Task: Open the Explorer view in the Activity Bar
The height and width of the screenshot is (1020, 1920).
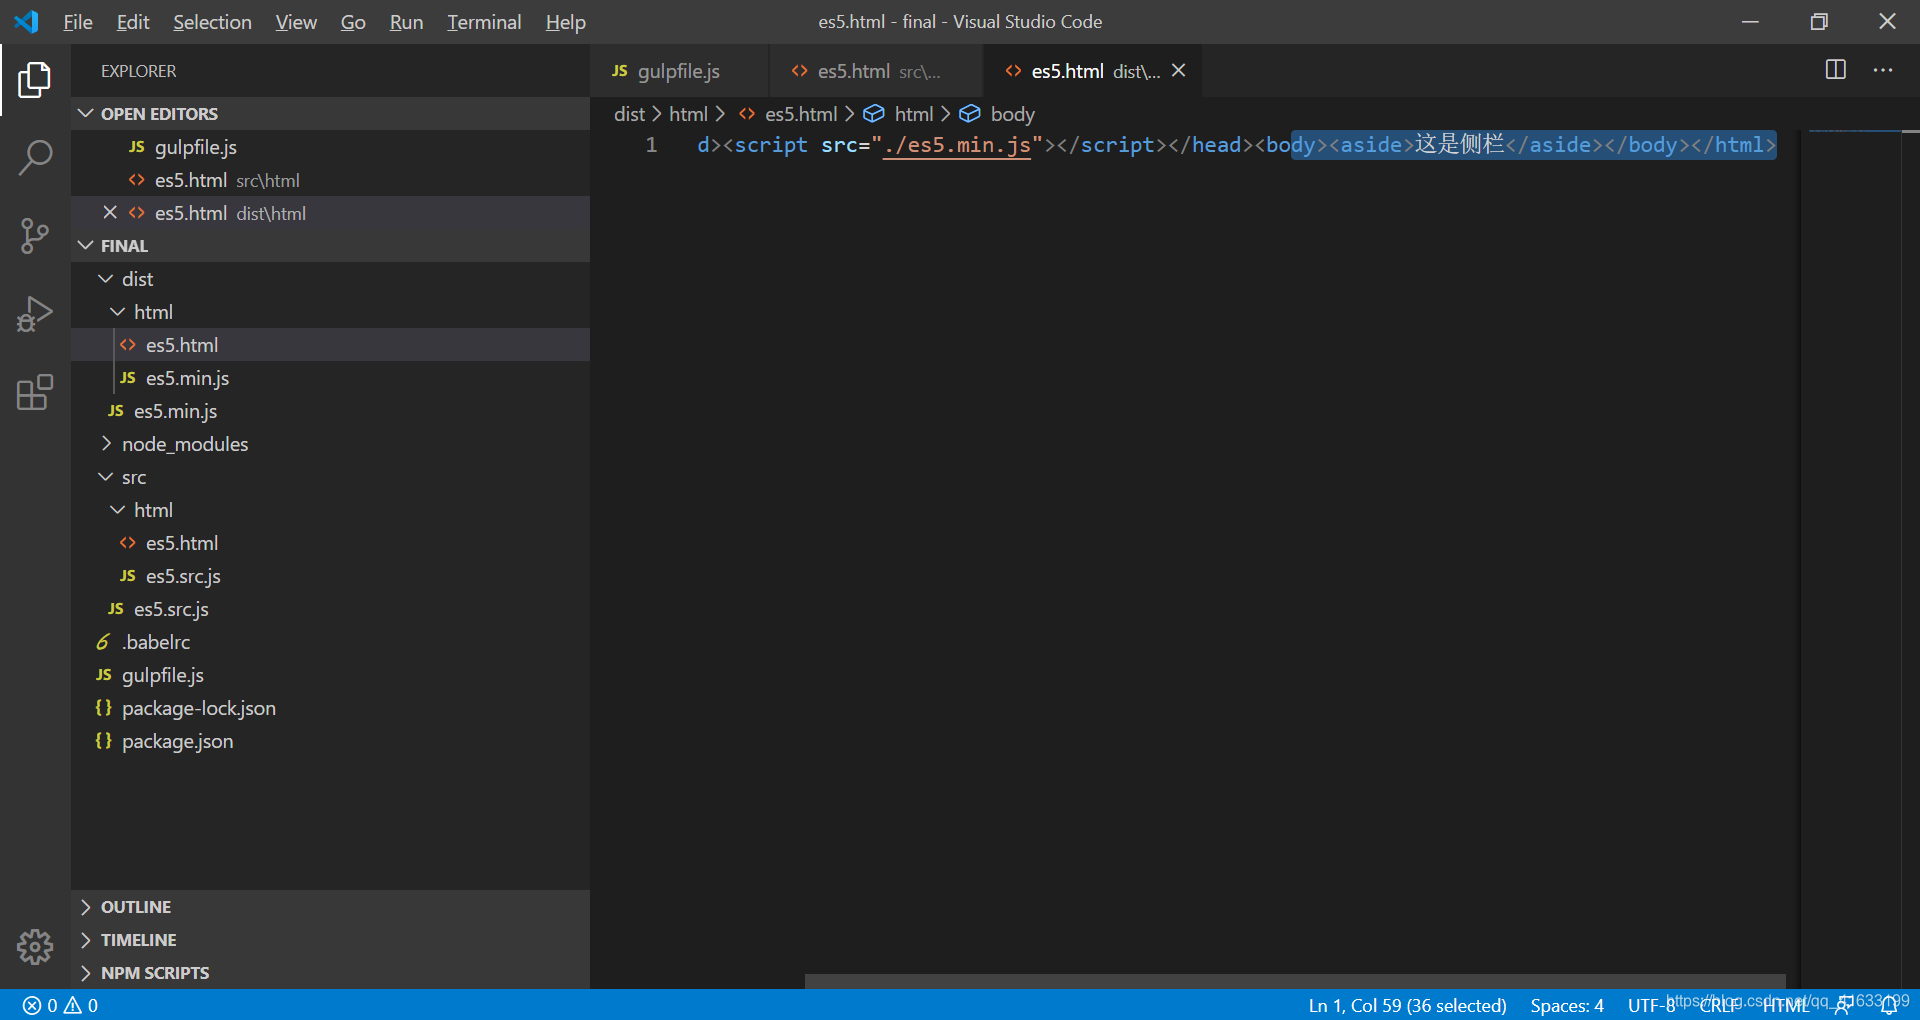Action: 35,80
